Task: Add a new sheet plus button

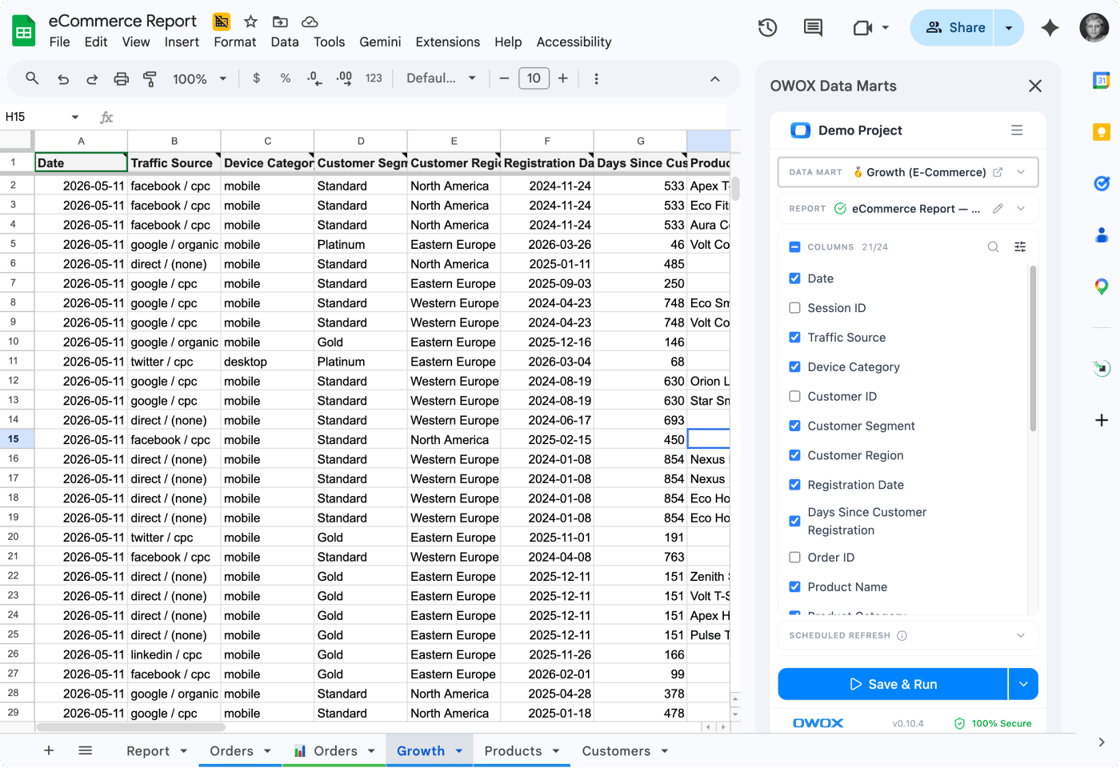Action: [49, 750]
